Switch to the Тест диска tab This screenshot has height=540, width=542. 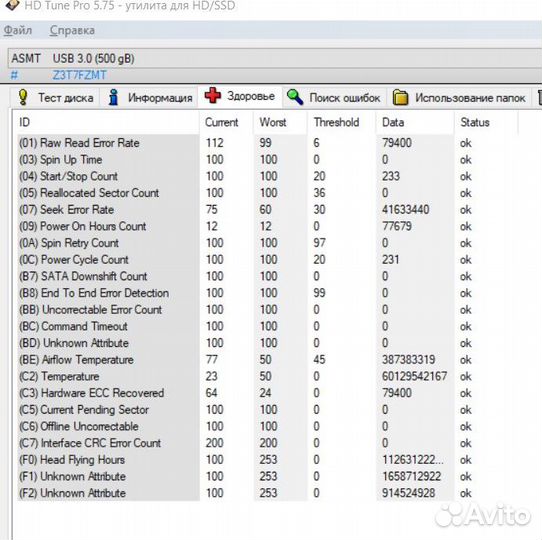tap(56, 98)
